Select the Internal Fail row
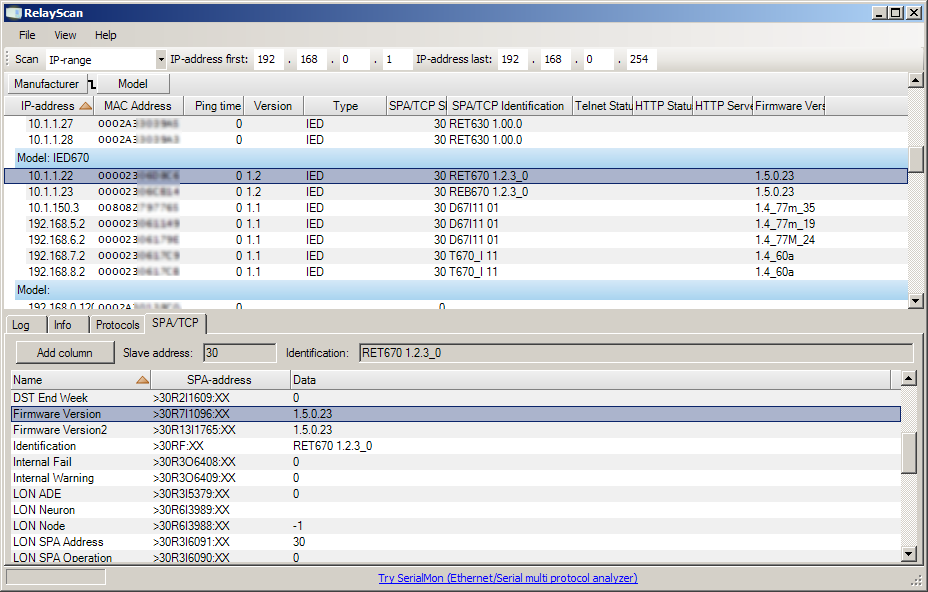The width and height of the screenshot is (928, 592). point(456,462)
